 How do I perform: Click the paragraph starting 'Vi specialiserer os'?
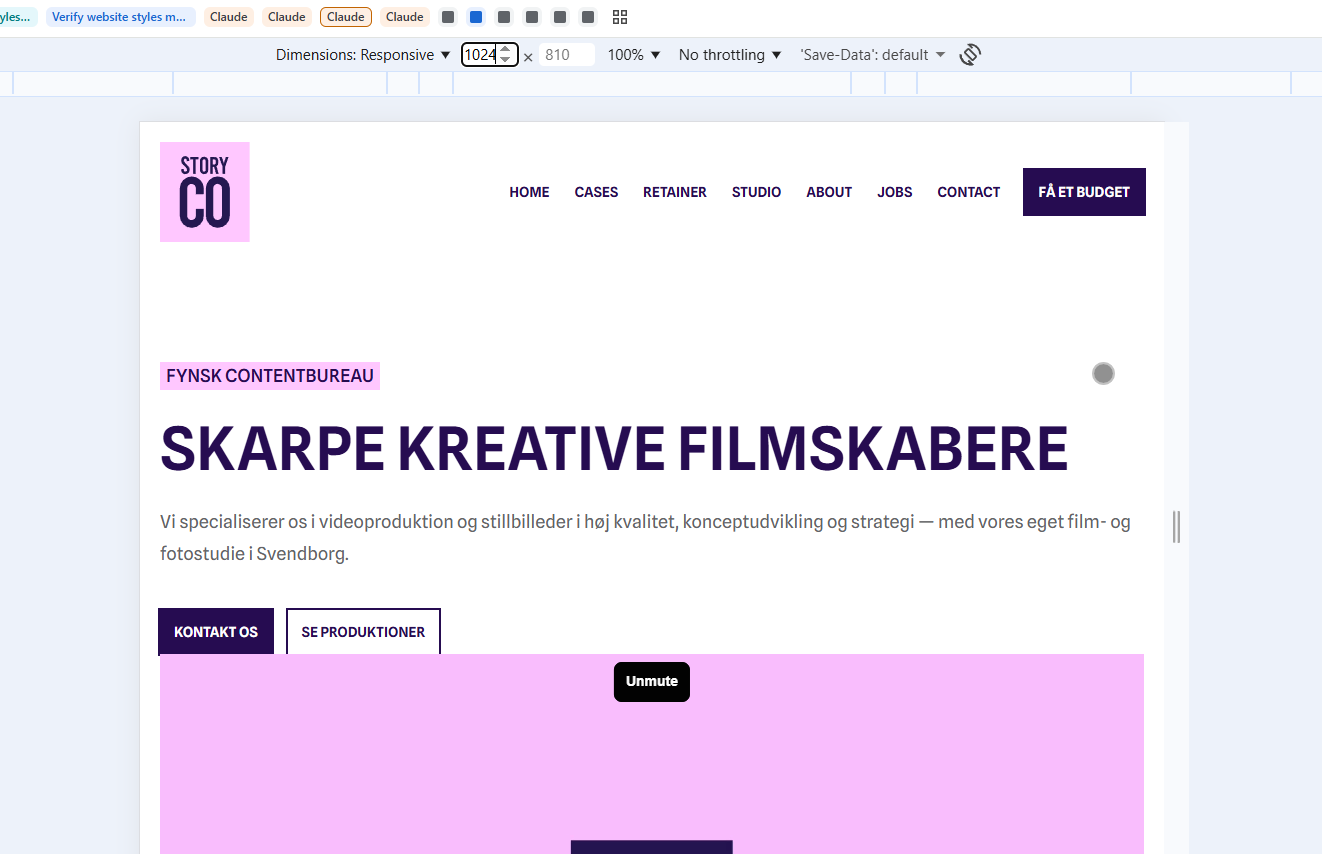click(645, 538)
